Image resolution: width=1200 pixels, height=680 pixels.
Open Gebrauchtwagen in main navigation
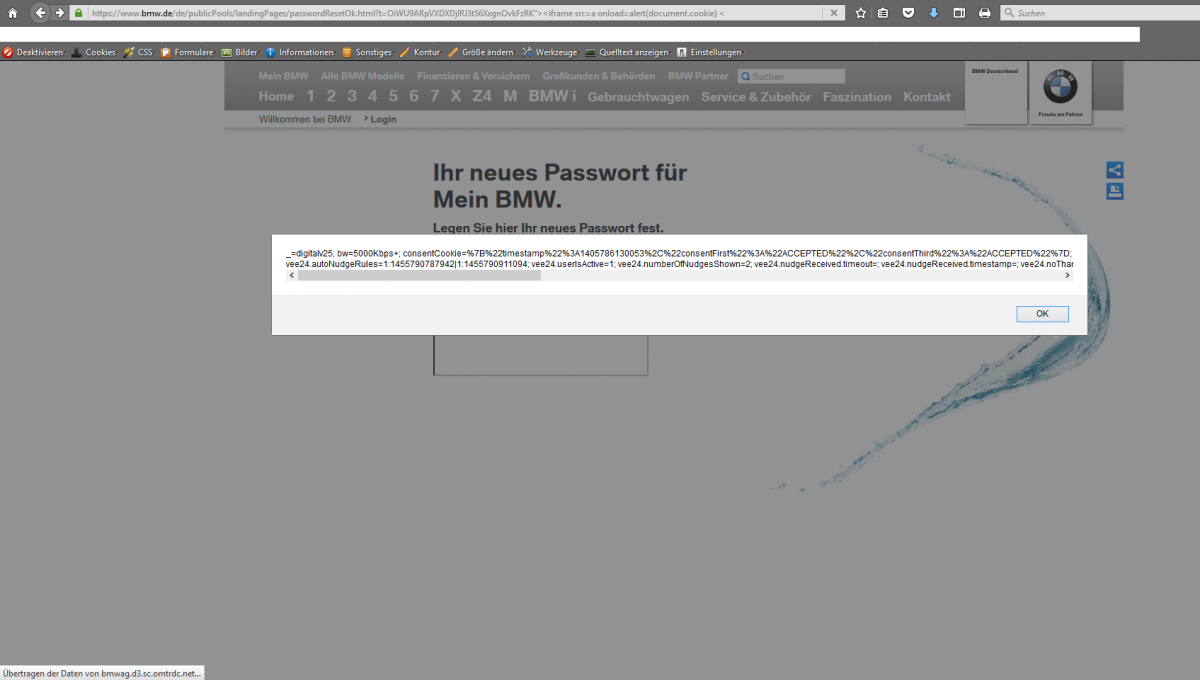coord(638,97)
